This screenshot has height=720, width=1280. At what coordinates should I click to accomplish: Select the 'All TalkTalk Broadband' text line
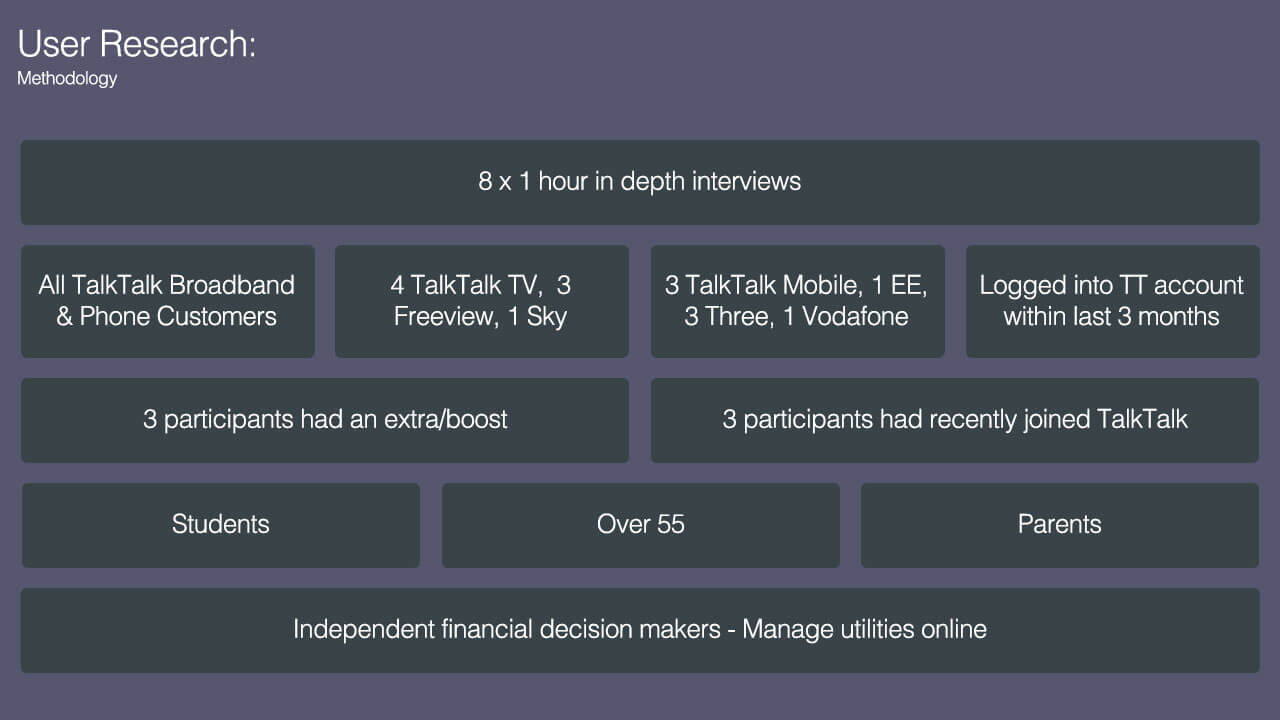[167, 285]
